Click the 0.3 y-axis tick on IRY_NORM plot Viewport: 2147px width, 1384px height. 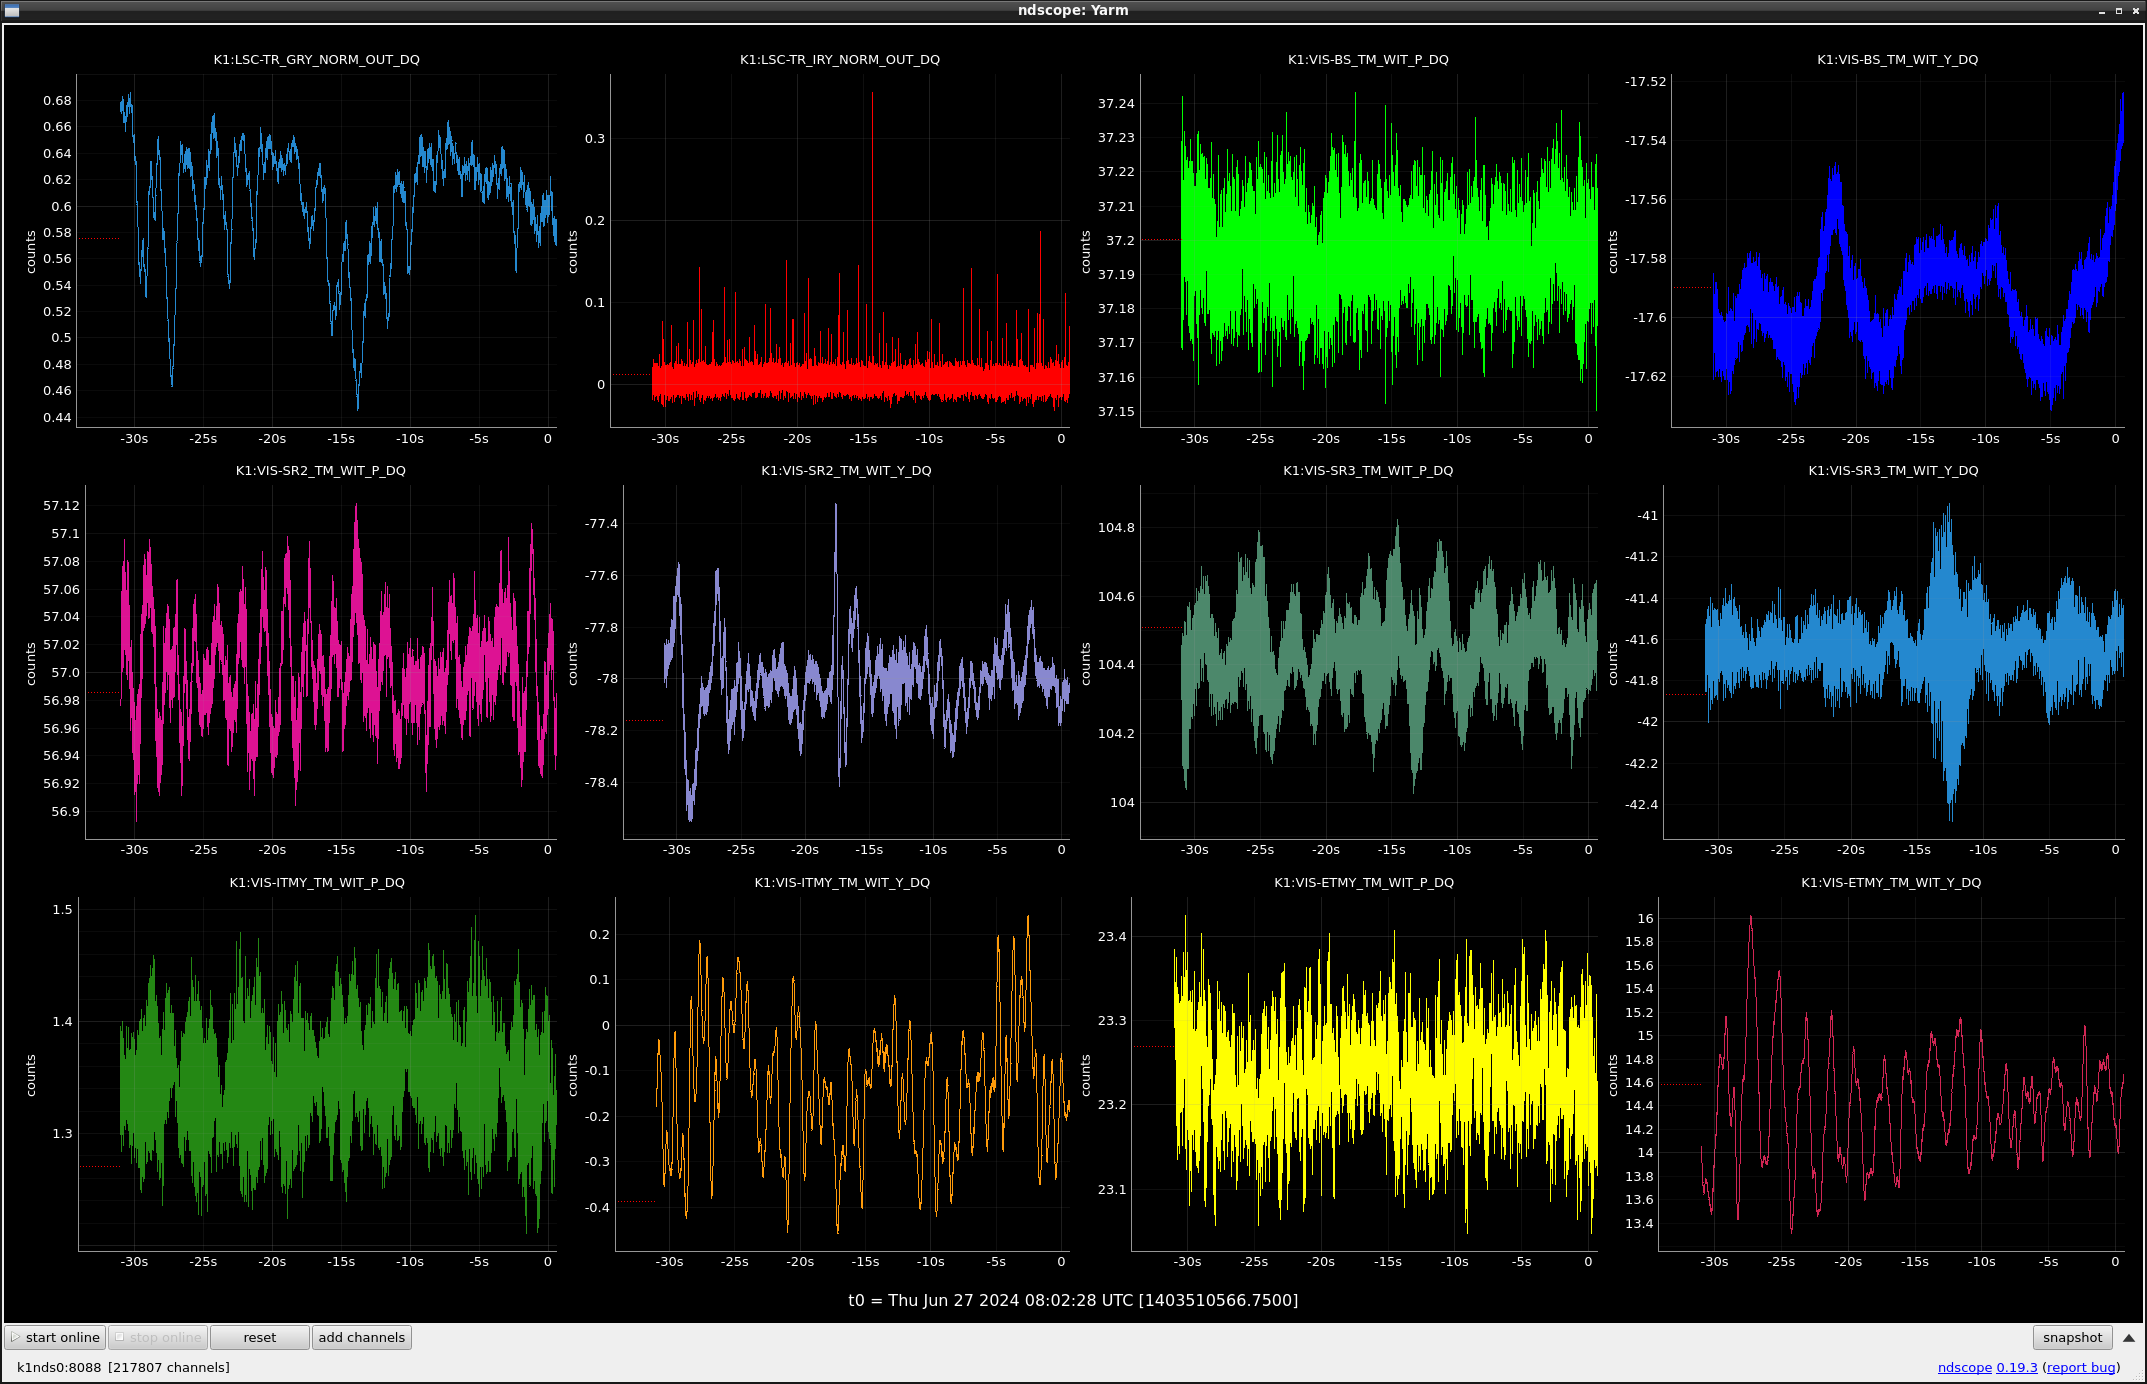tap(595, 138)
